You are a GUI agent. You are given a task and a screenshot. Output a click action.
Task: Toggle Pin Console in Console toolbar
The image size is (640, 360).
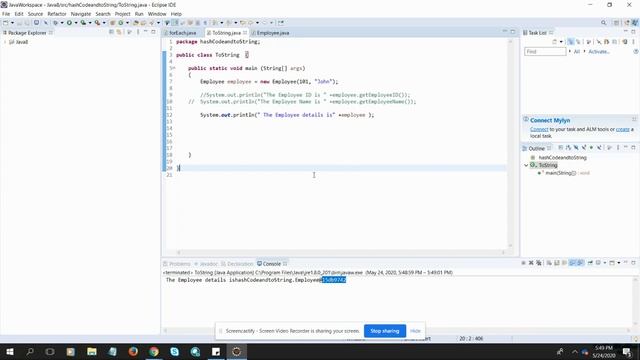(x=590, y=263)
